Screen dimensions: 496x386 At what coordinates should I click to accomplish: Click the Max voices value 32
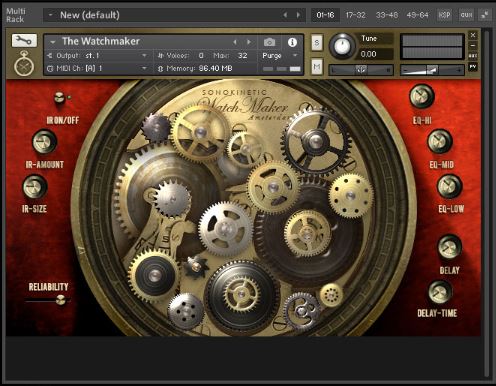pos(243,55)
